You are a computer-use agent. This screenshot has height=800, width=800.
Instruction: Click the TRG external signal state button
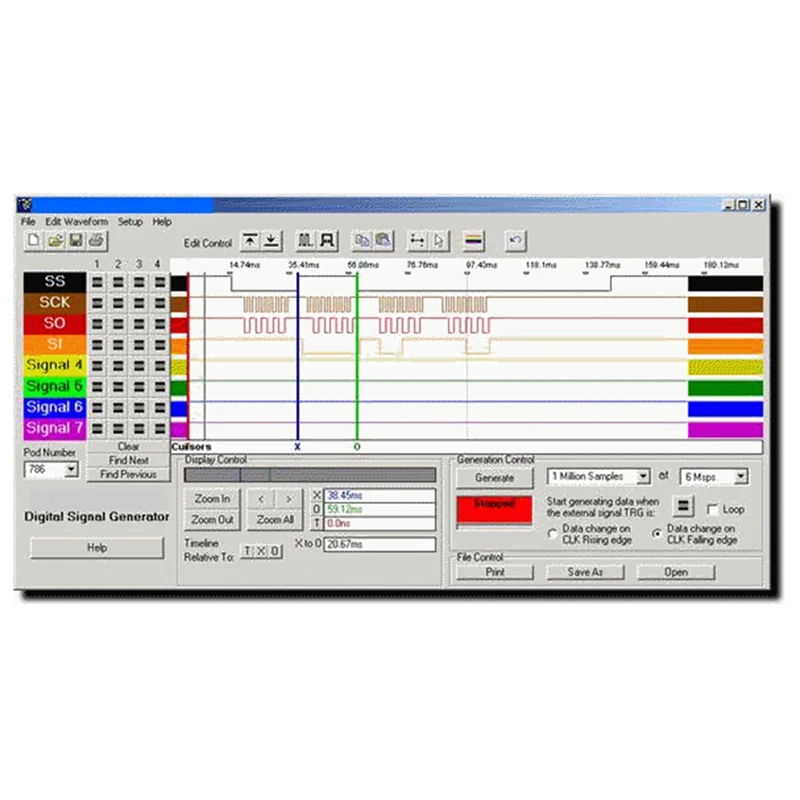683,506
